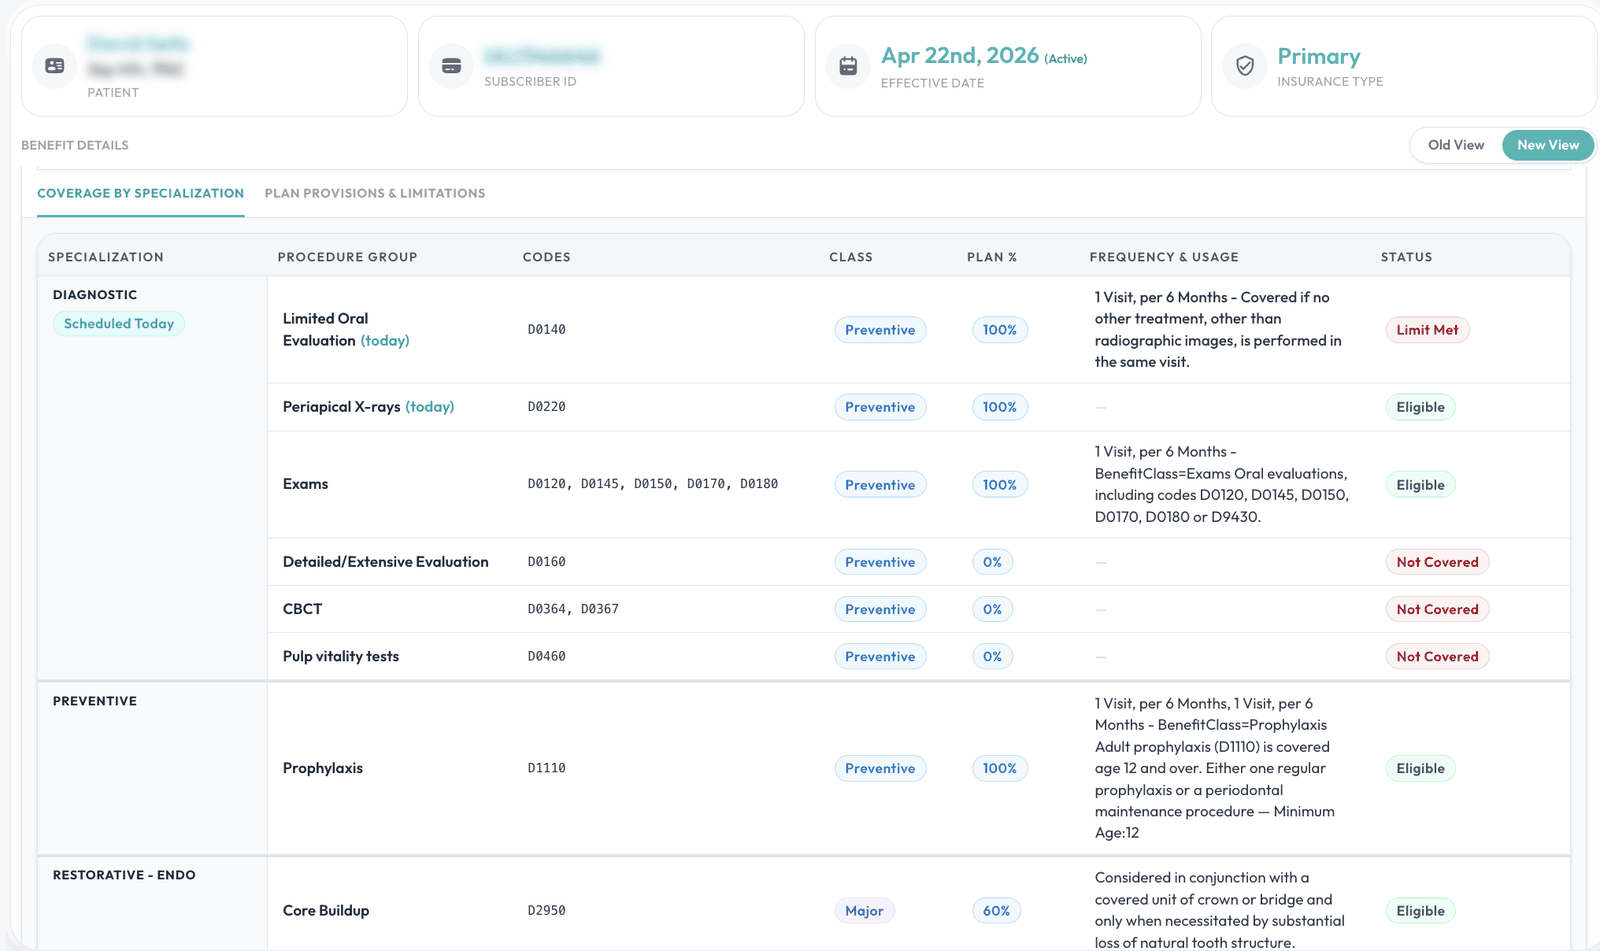
Task: Click the Procedure Group column header
Action: [x=347, y=257]
